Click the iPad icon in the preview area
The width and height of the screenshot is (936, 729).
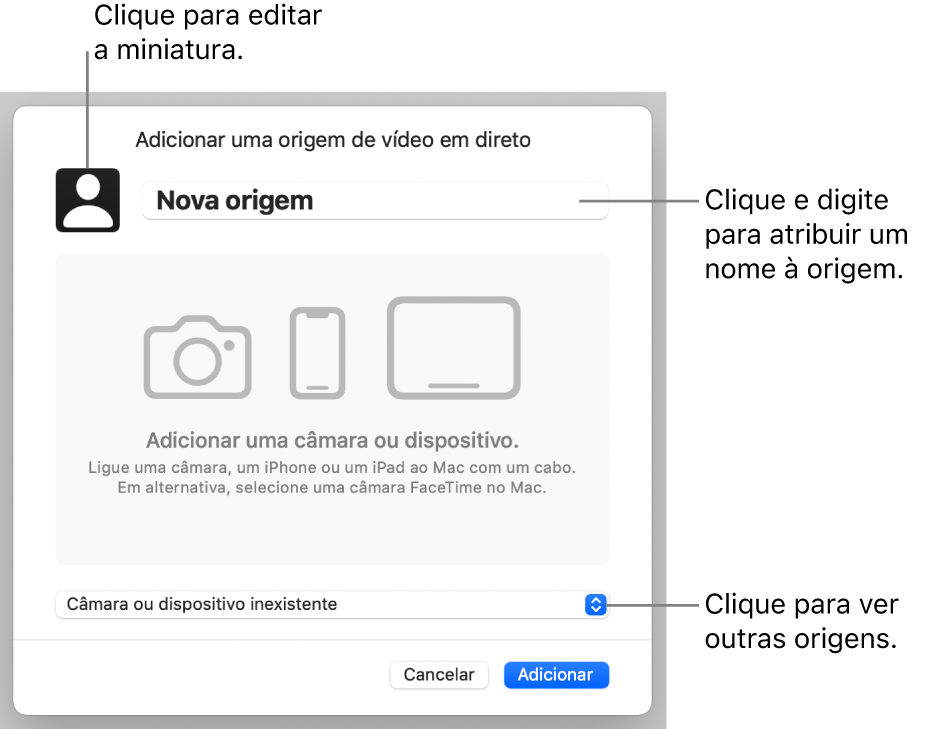click(x=454, y=347)
